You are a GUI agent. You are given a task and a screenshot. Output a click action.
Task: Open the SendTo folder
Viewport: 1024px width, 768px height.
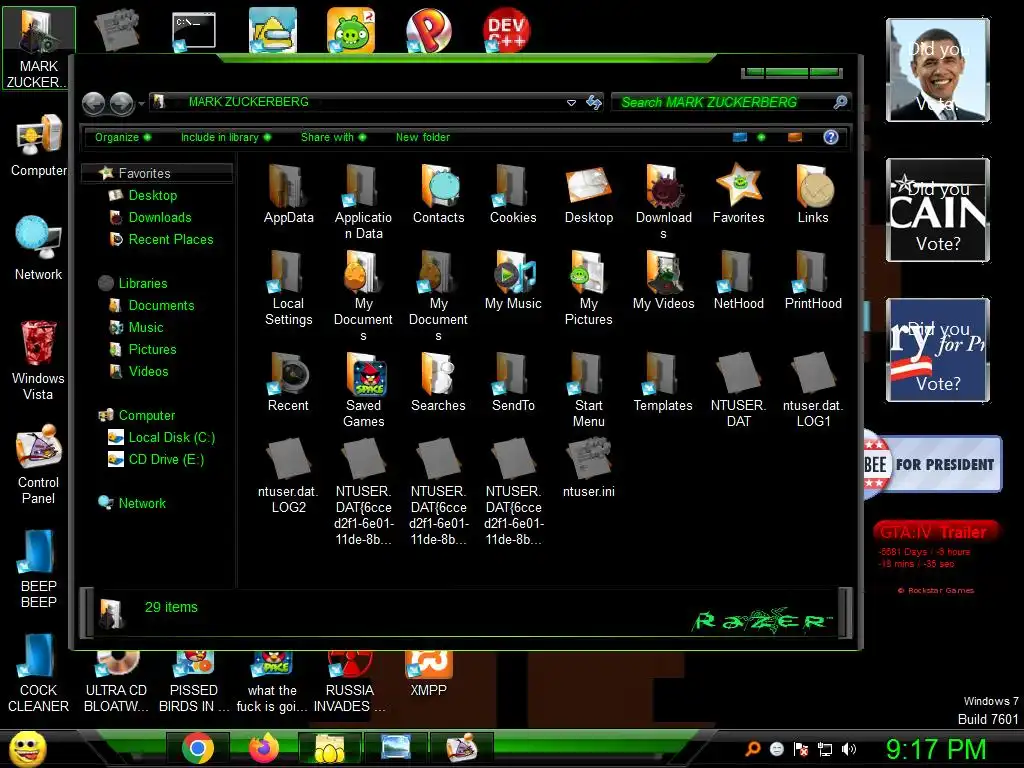(x=513, y=382)
